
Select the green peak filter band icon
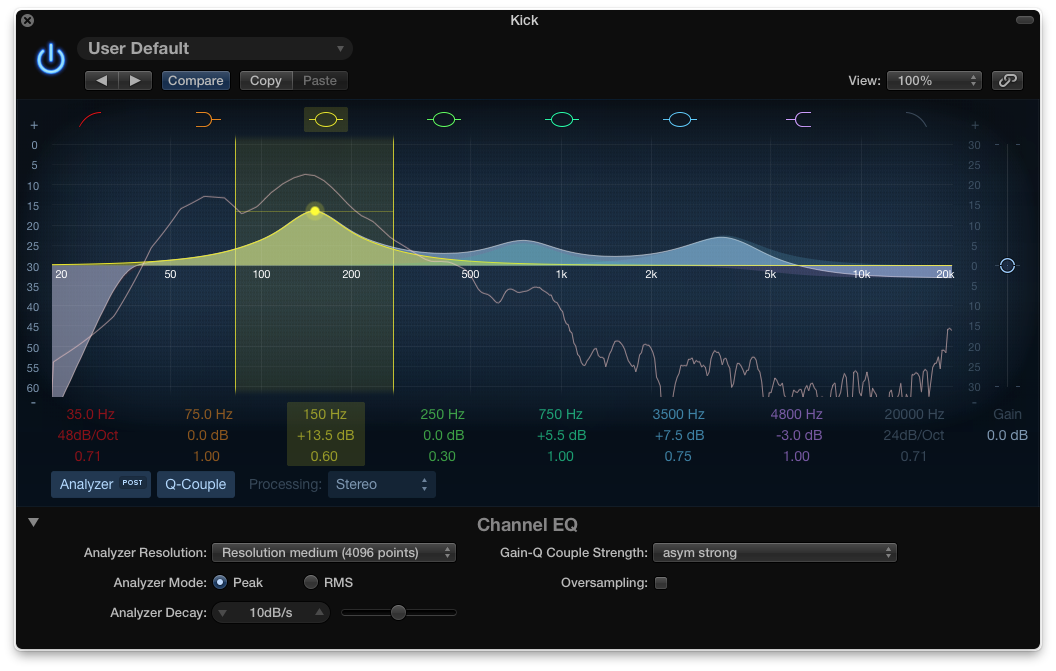click(443, 119)
